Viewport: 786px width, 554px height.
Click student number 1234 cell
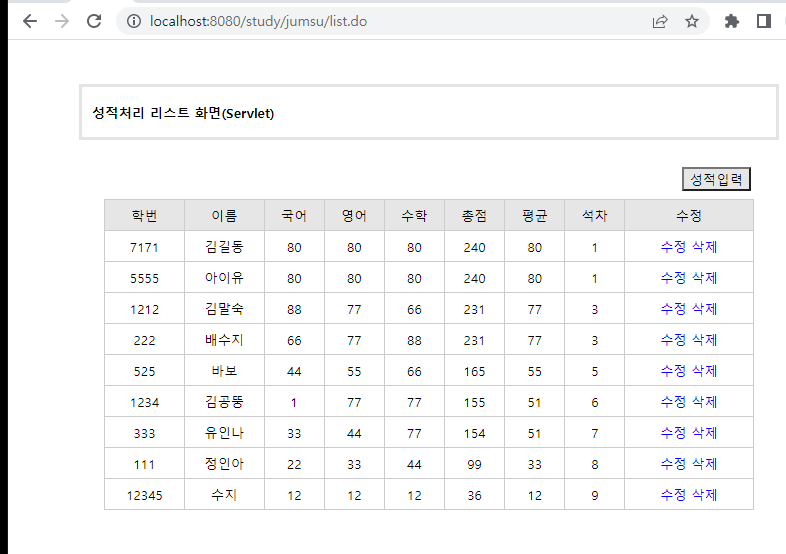pyautogui.click(x=144, y=403)
